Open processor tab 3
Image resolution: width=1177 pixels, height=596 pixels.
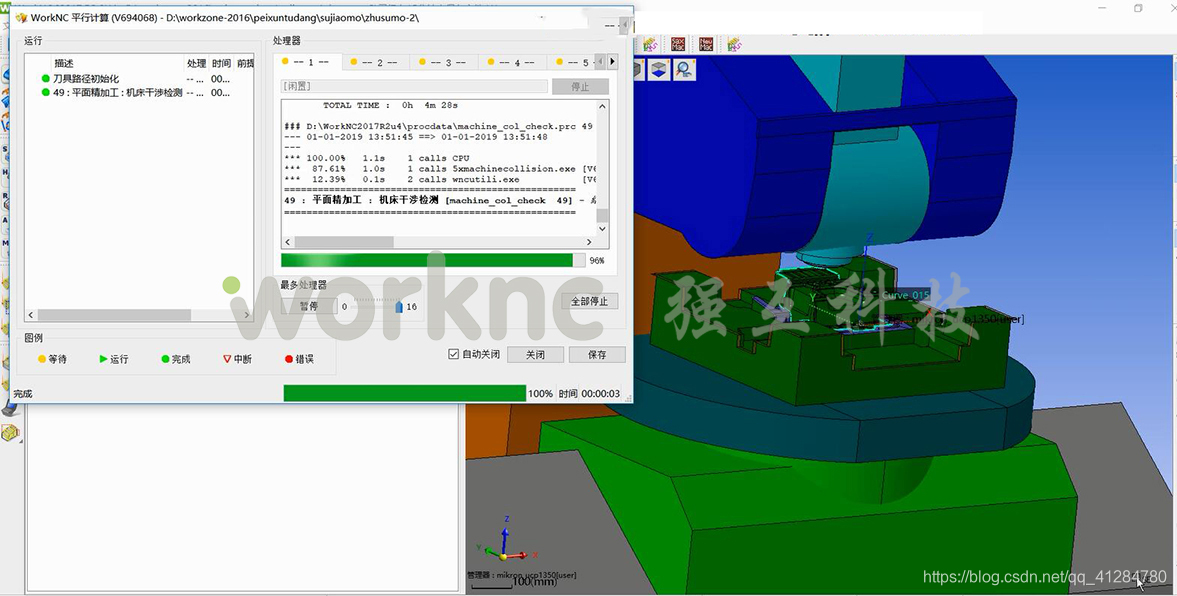click(x=446, y=62)
